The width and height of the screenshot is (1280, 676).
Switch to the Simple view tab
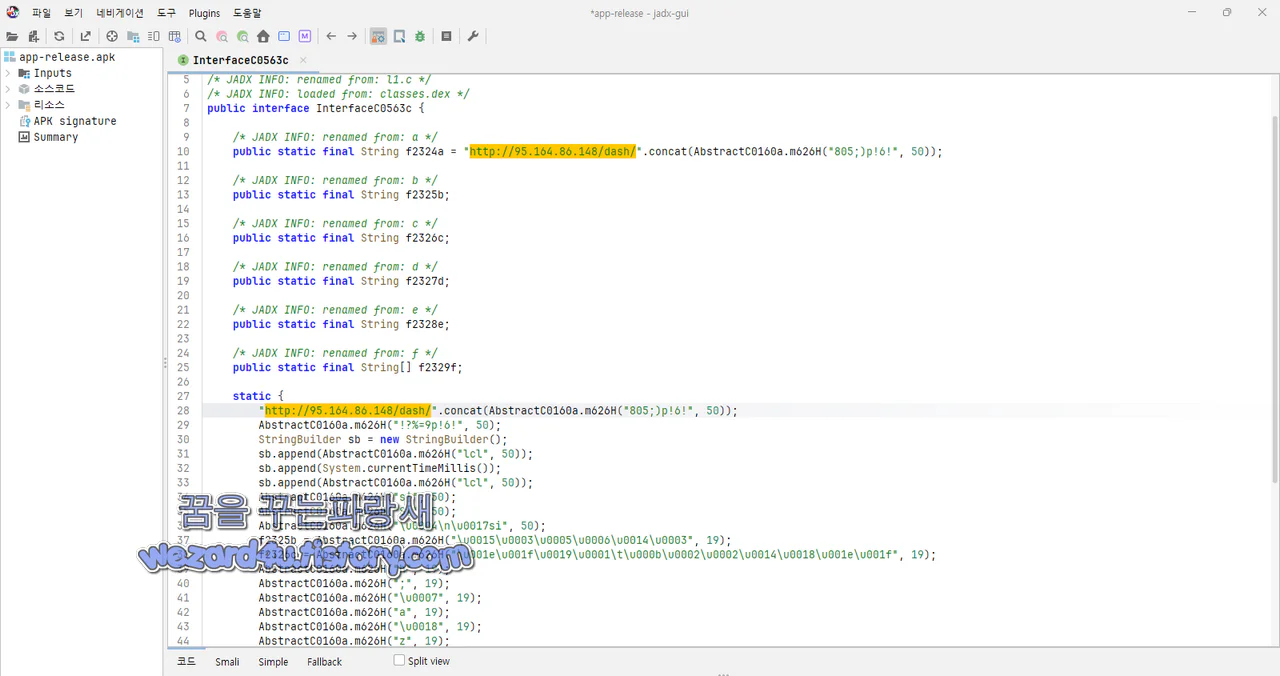(x=273, y=661)
